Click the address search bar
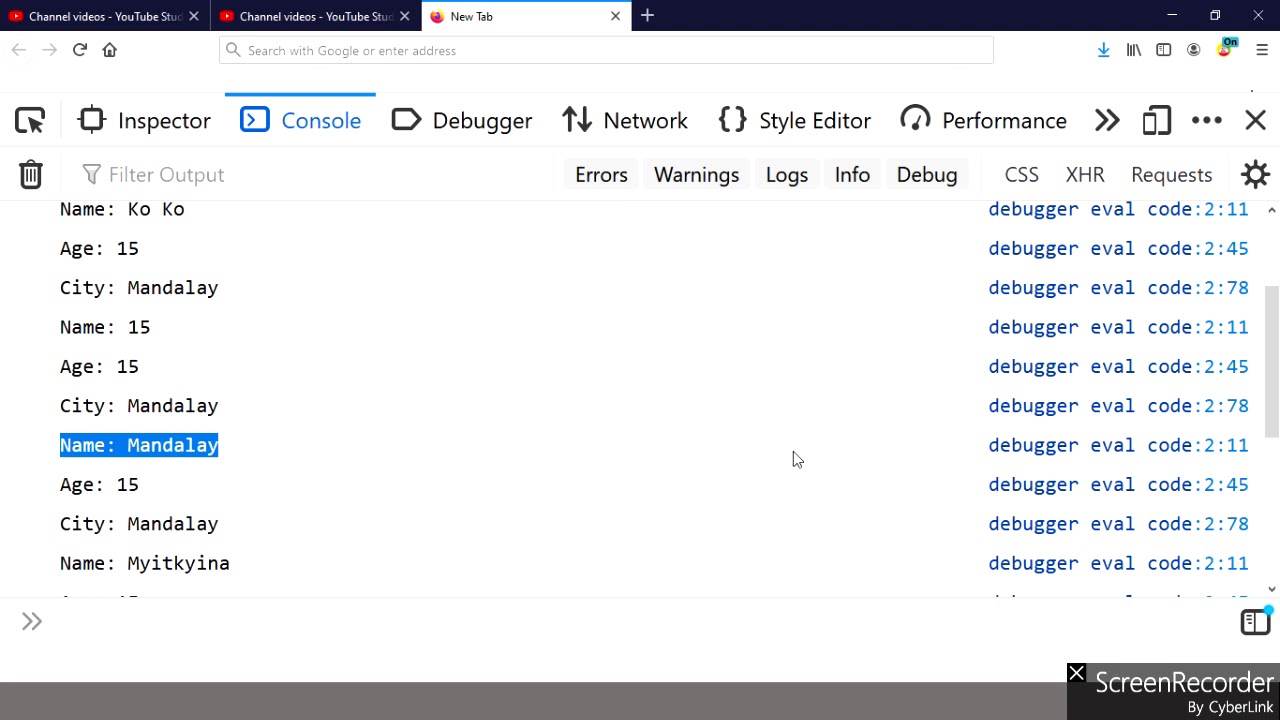Viewport: 1280px width, 720px height. pyautogui.click(x=606, y=50)
